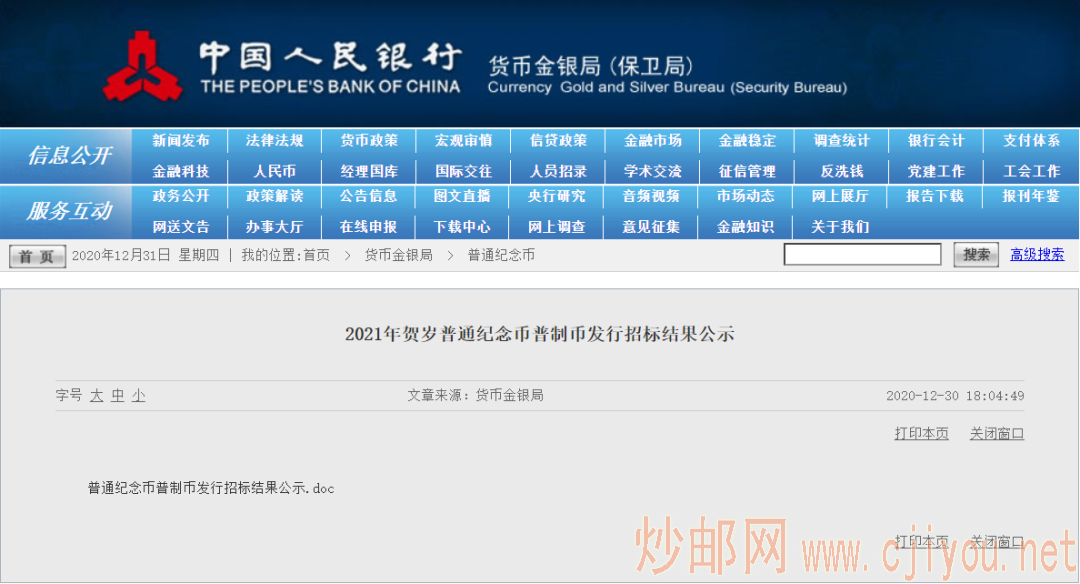Open 市场动态 menu item
Screen dimensions: 1080x584
click(x=745, y=196)
